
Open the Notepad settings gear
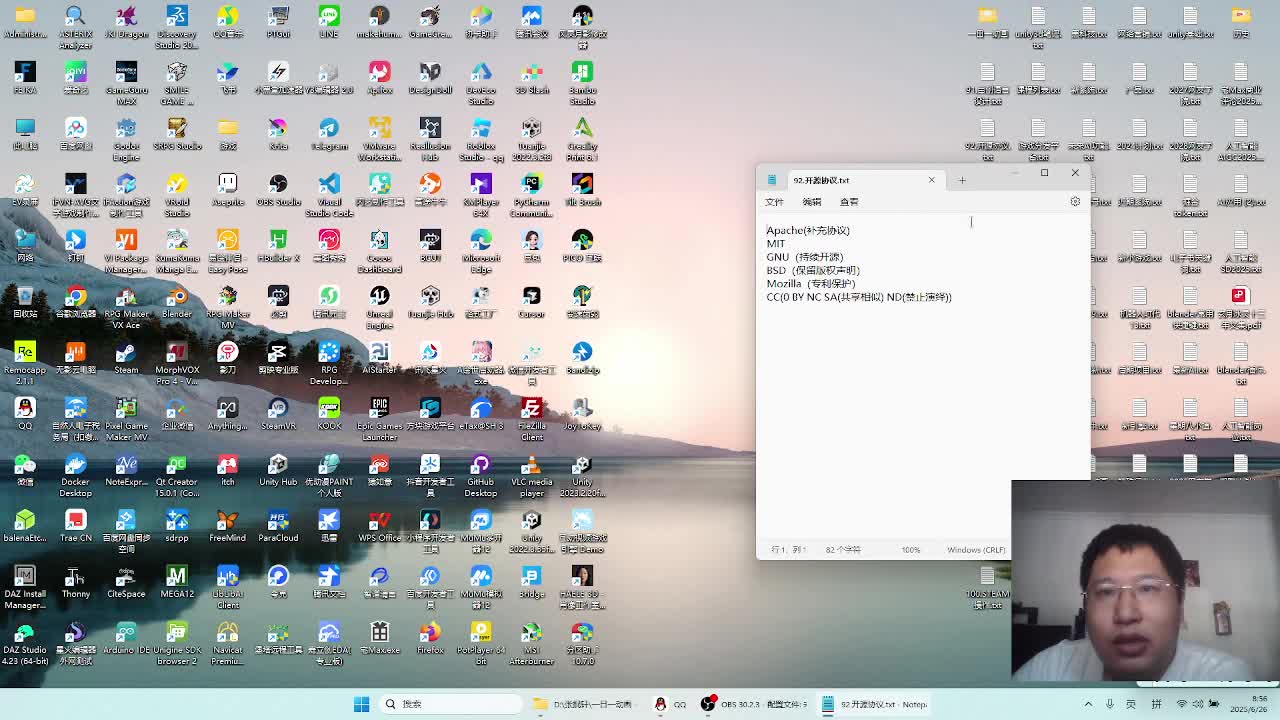coord(1075,202)
